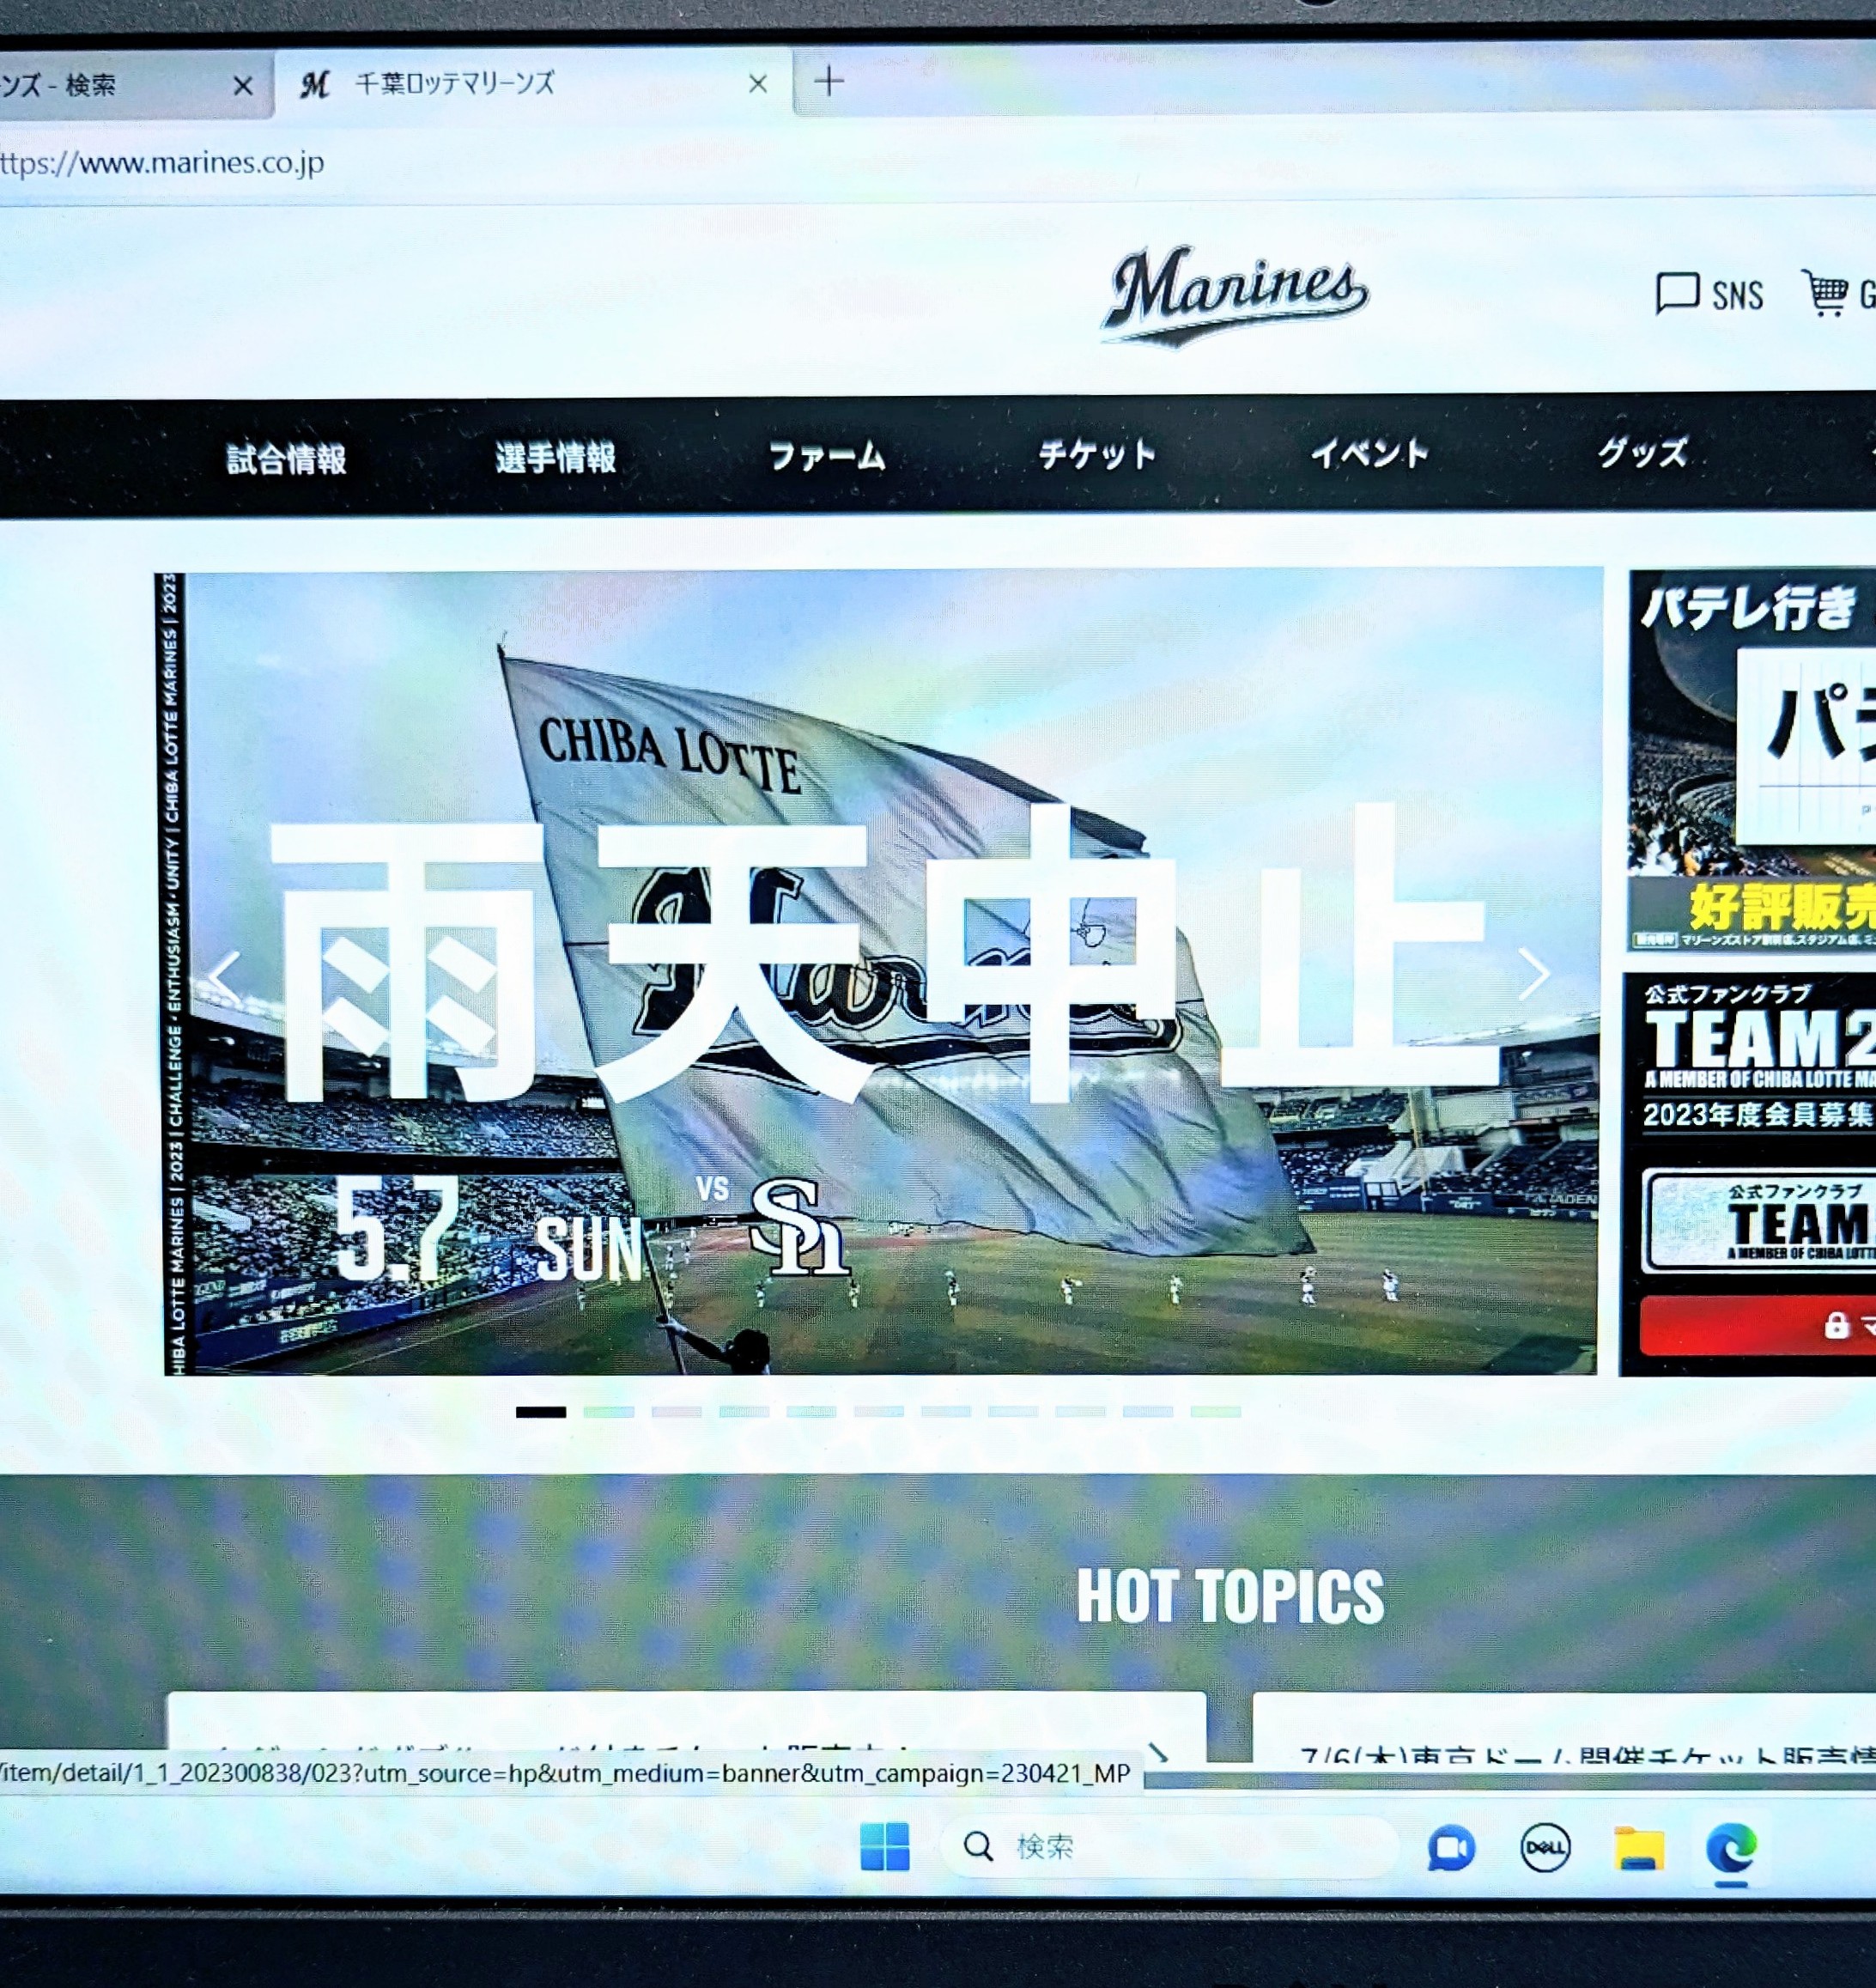Open the ファーム menu
Screen dimensions: 1876x1988
coord(827,456)
